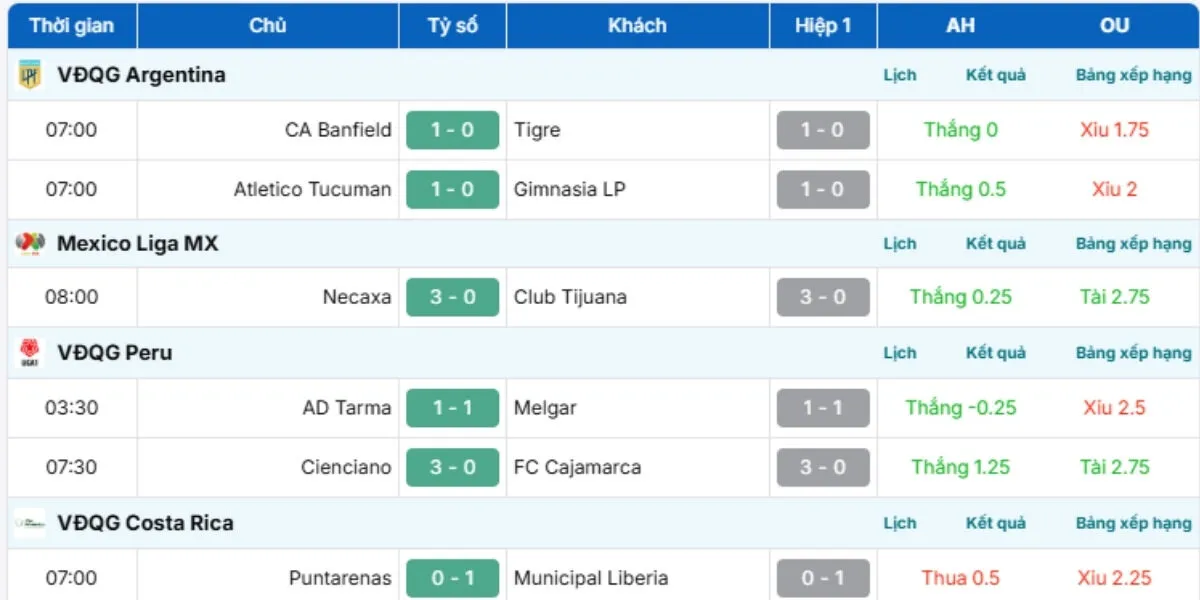Click the Mexico Liga MX logo icon

(30, 243)
